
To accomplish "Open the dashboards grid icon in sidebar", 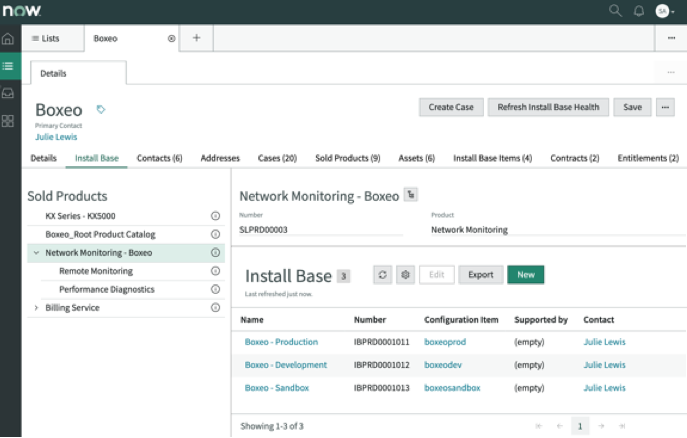I will click(8, 121).
